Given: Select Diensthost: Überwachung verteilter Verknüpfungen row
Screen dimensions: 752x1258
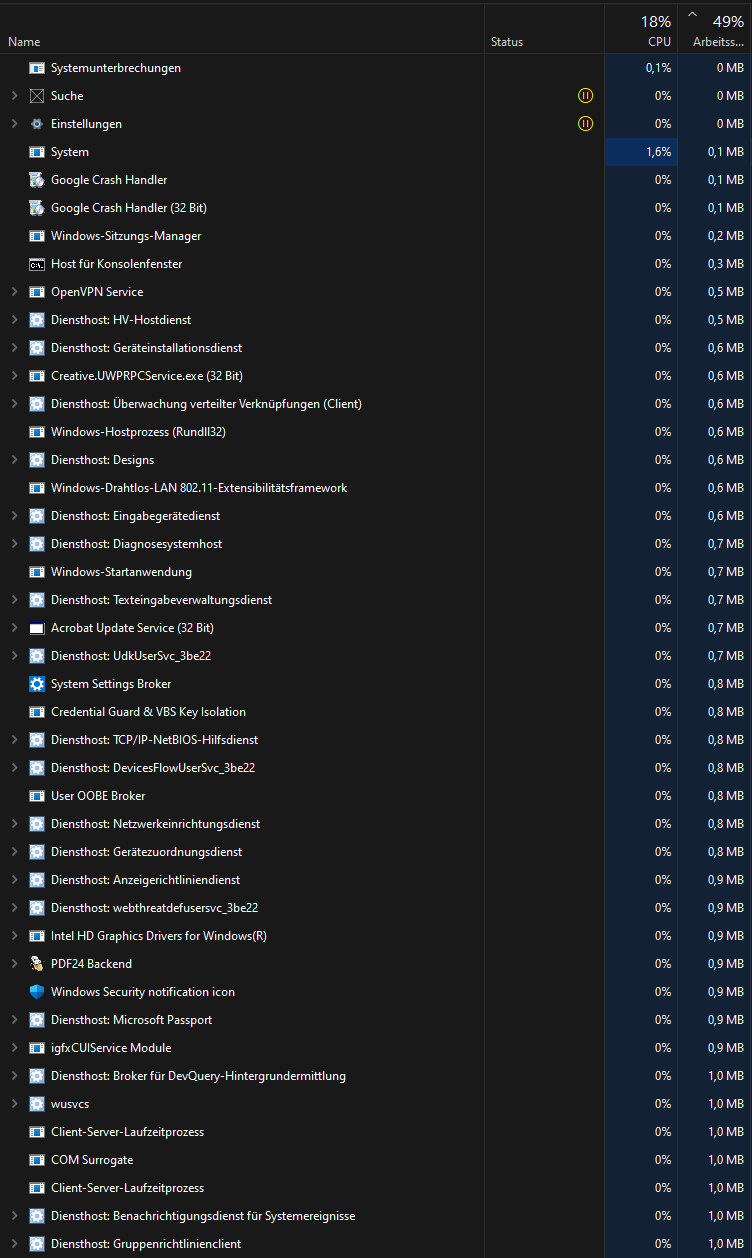Looking at the screenshot, I should coord(376,404).
